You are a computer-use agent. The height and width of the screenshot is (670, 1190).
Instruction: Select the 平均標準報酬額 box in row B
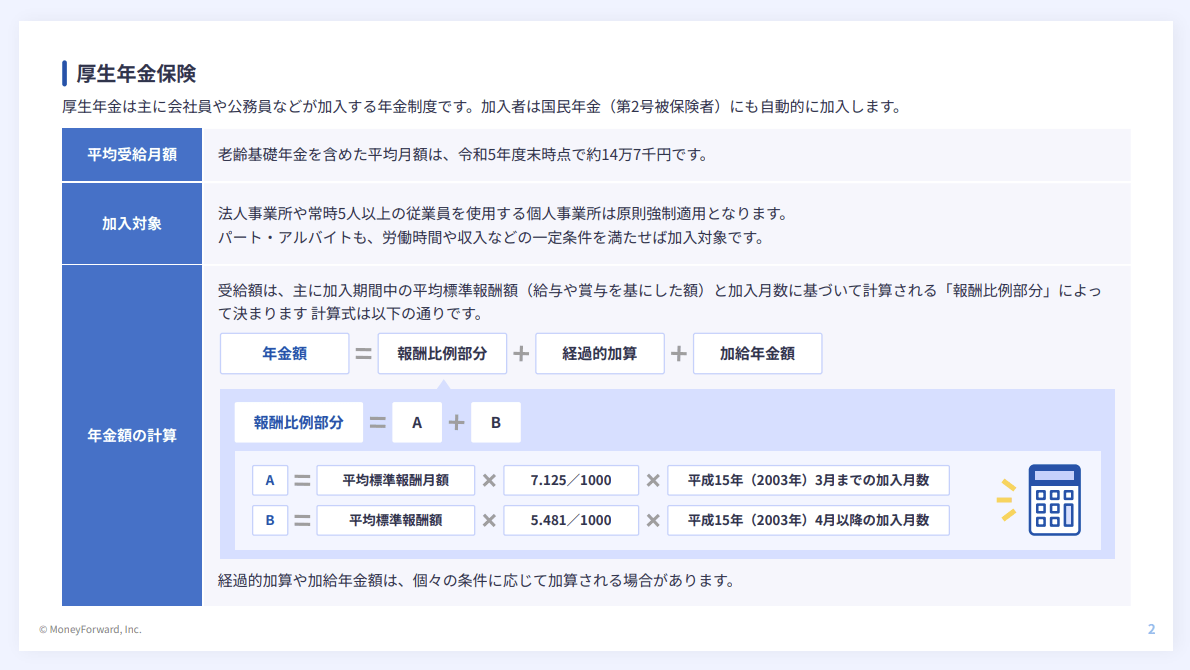point(395,520)
